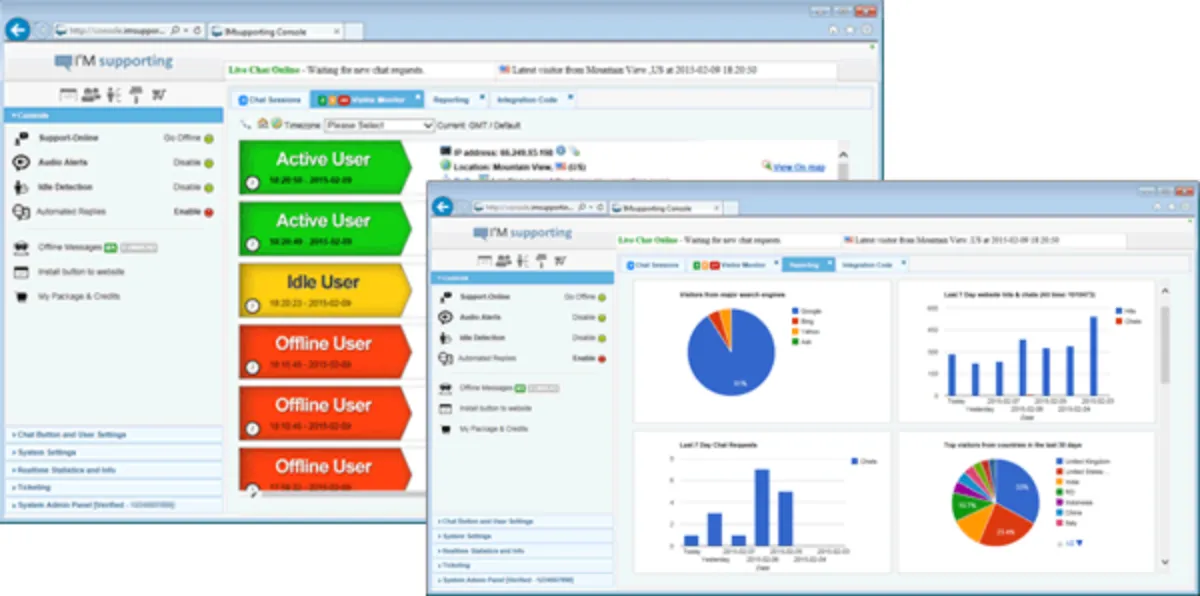Go back using the back window's browser arrow
The height and width of the screenshot is (596, 1200).
tap(17, 30)
